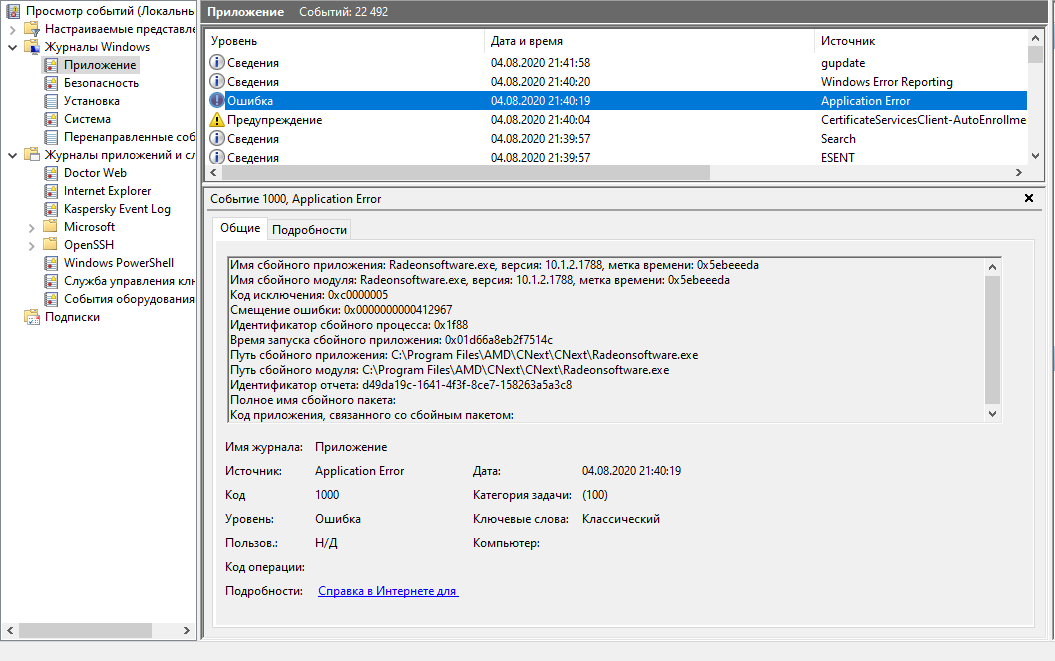The width and height of the screenshot is (1055, 661).
Task: Click the info icon of Windows Error Reporting event
Action: click(217, 81)
